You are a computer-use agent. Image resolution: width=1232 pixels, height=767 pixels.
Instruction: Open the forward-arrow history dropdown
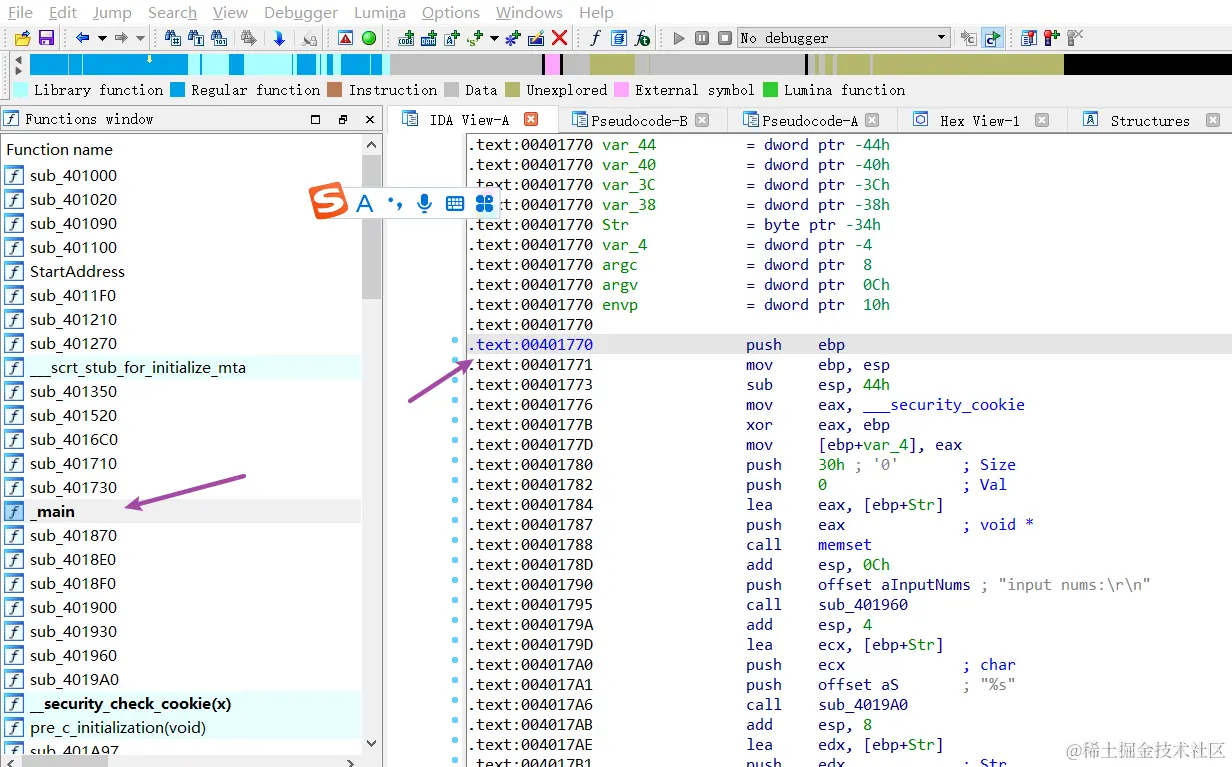pos(140,38)
